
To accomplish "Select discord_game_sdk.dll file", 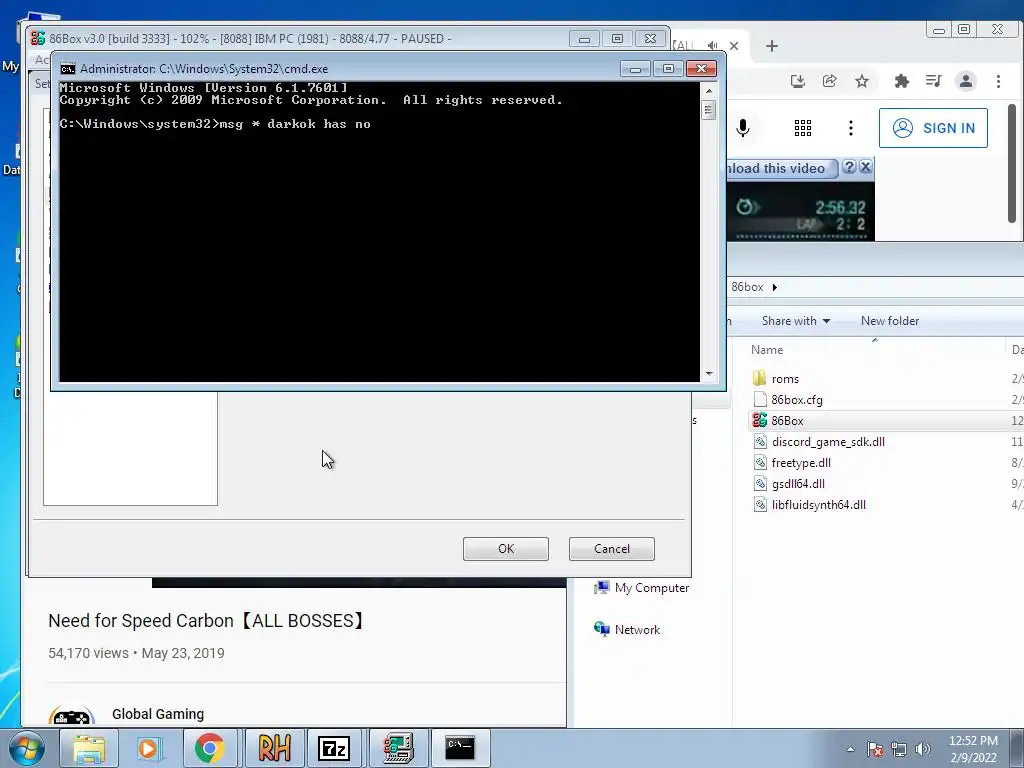I will click(x=828, y=441).
